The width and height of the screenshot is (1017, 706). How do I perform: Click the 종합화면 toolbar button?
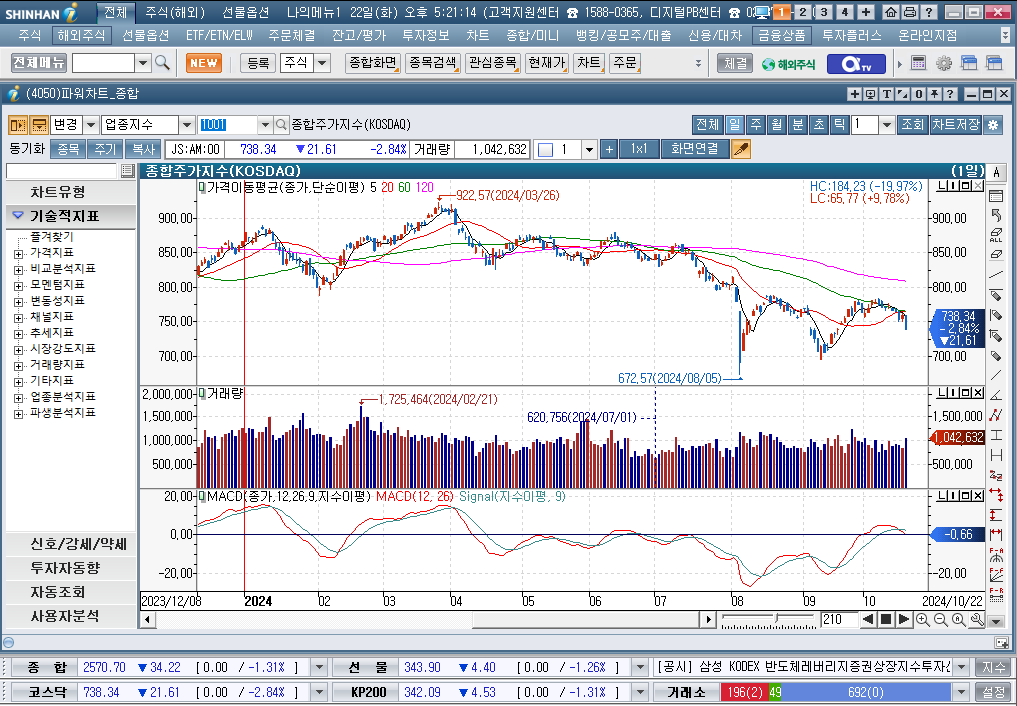pos(372,63)
